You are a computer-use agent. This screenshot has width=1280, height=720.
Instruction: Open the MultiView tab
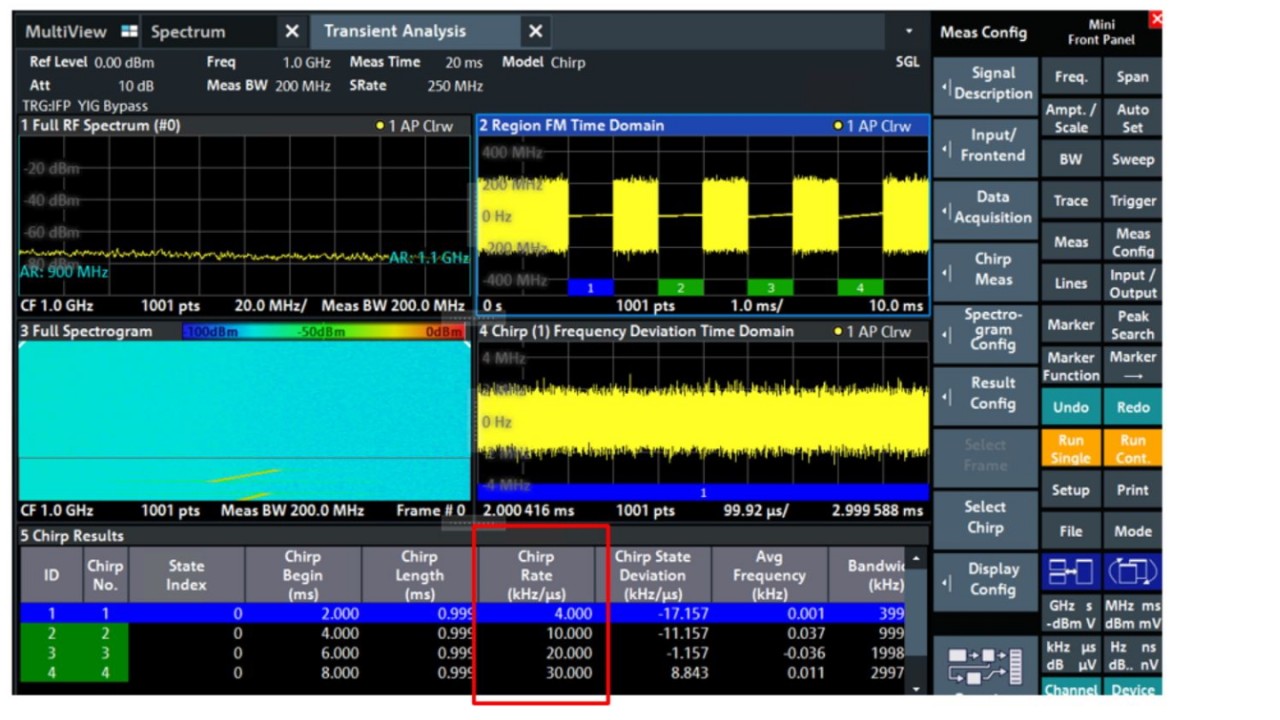coord(66,31)
